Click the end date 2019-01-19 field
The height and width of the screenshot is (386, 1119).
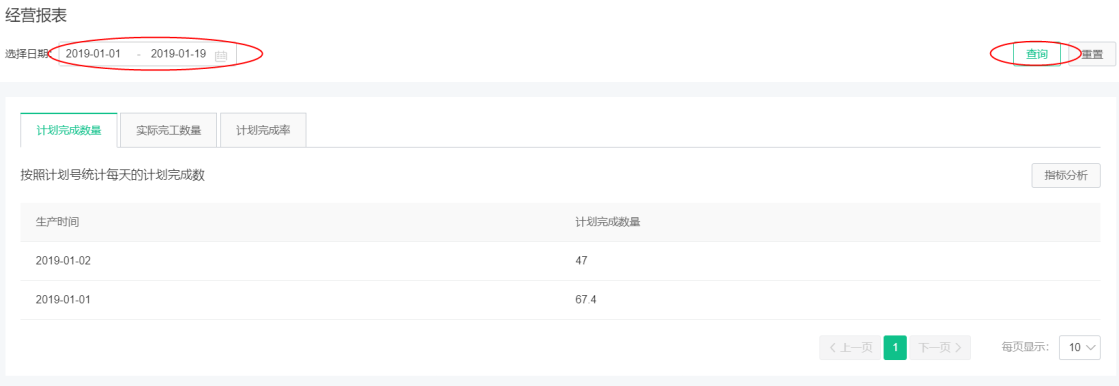tap(178, 54)
